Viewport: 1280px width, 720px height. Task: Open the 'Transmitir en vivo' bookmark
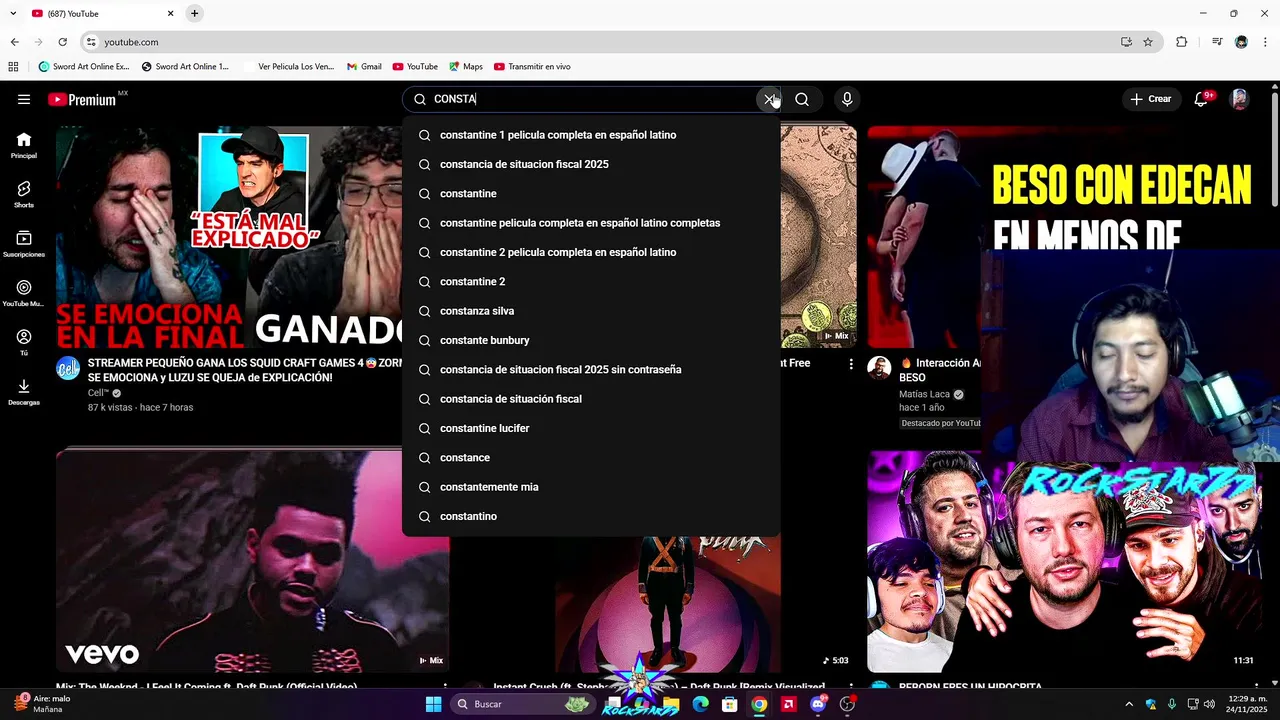point(532,67)
